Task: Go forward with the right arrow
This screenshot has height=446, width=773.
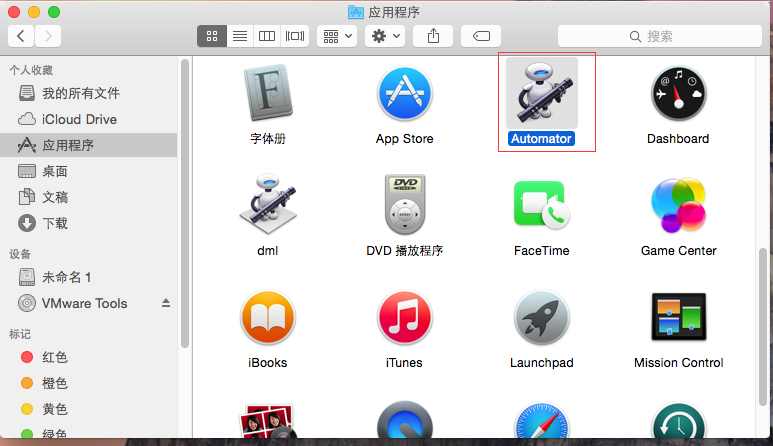Action: coord(48,36)
